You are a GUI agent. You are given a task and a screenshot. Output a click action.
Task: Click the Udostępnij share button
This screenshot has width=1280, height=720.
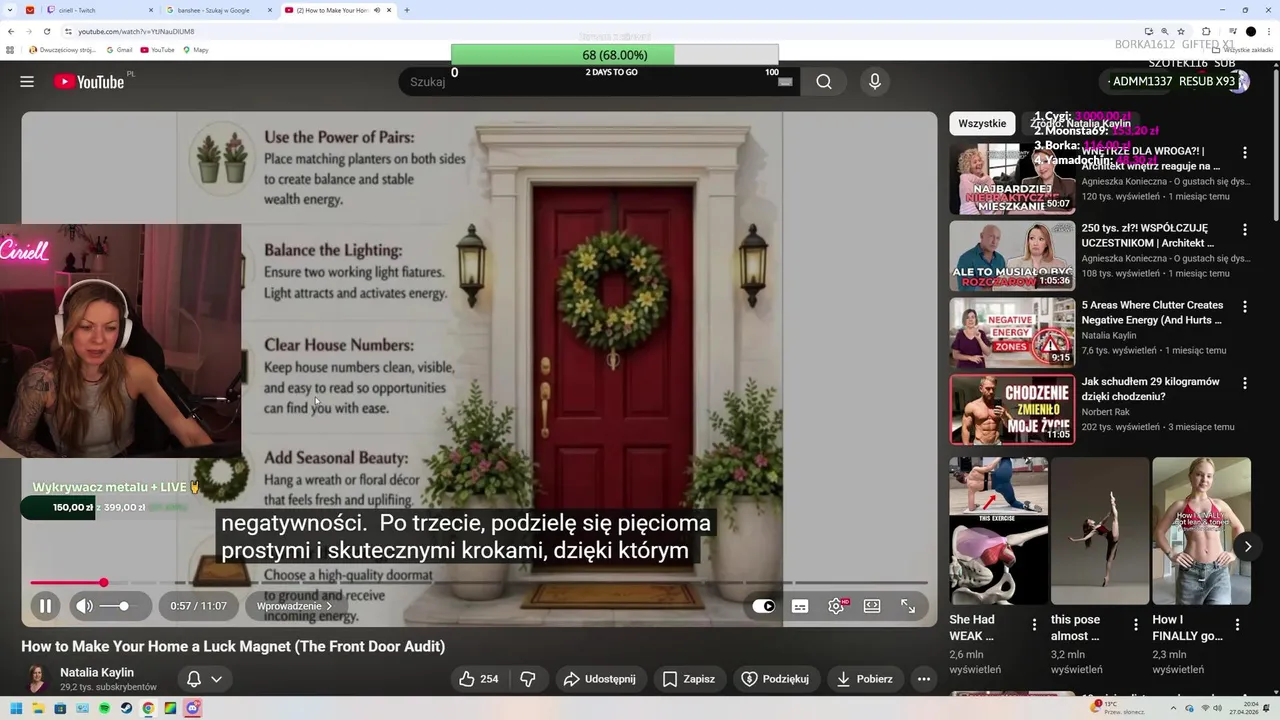[x=600, y=679]
